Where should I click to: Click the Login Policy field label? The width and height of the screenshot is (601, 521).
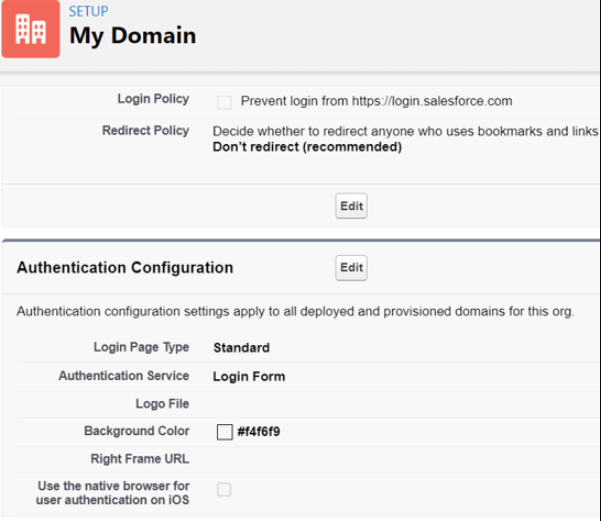click(153, 101)
